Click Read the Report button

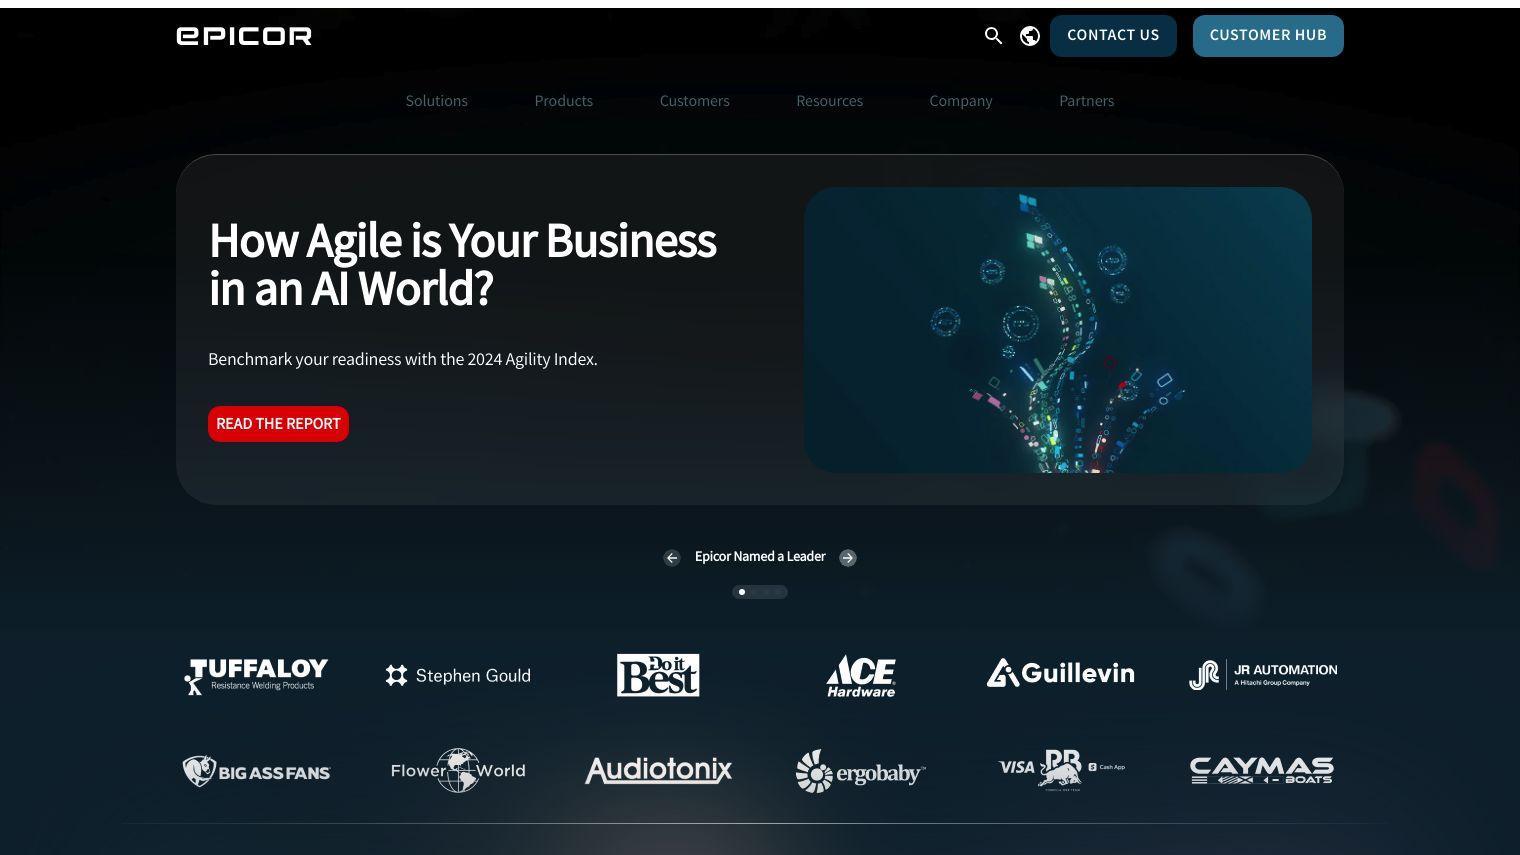pos(278,424)
